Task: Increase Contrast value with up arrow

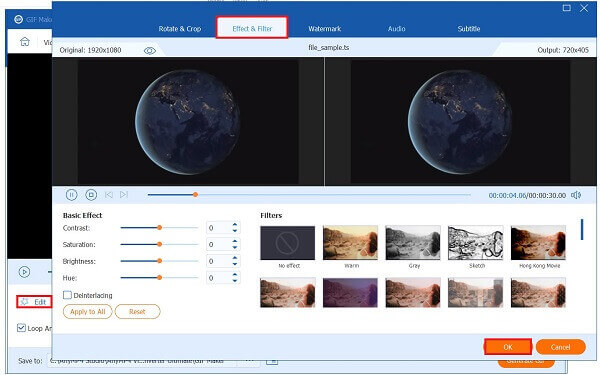Action: click(x=235, y=225)
